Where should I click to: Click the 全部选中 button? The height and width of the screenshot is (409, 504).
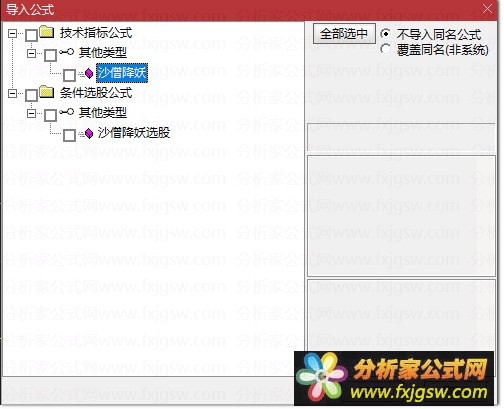point(344,34)
